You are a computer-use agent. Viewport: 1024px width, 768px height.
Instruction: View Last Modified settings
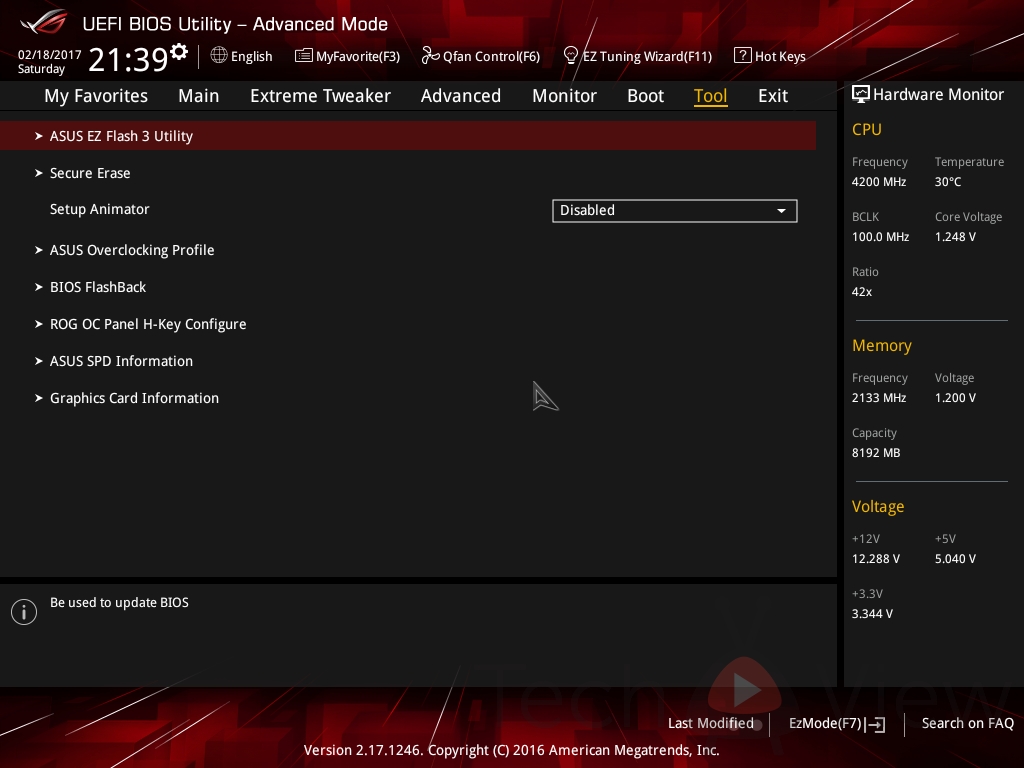pyautogui.click(x=711, y=724)
